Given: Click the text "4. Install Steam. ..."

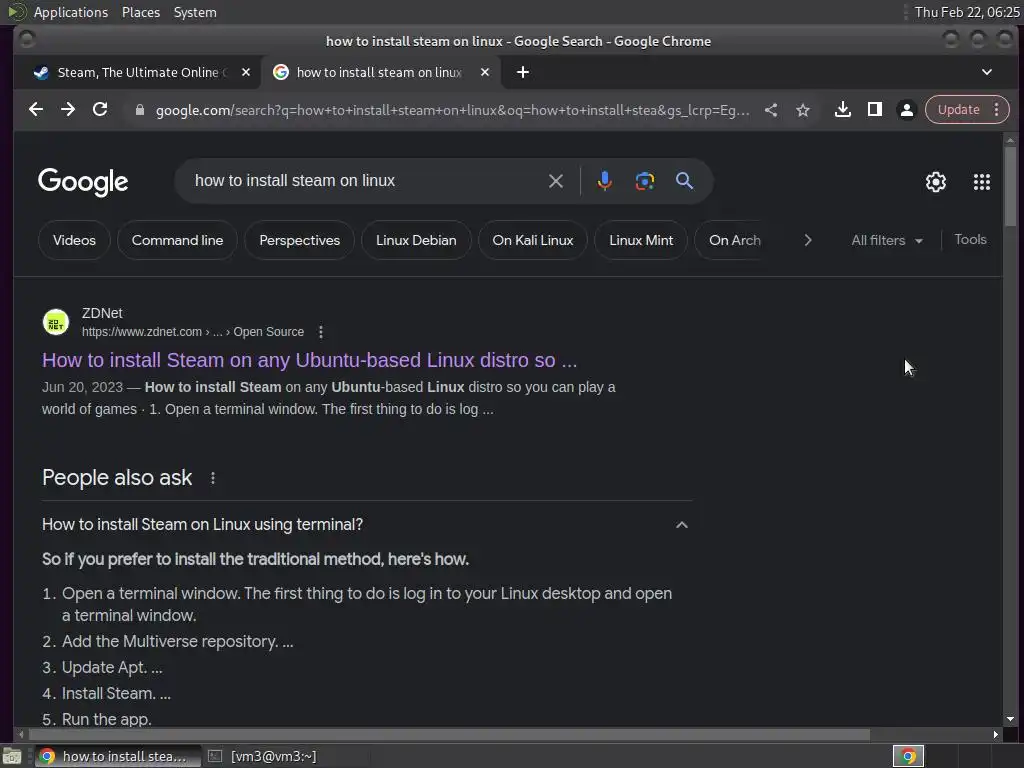Looking at the screenshot, I should pyautogui.click(x=107, y=694).
